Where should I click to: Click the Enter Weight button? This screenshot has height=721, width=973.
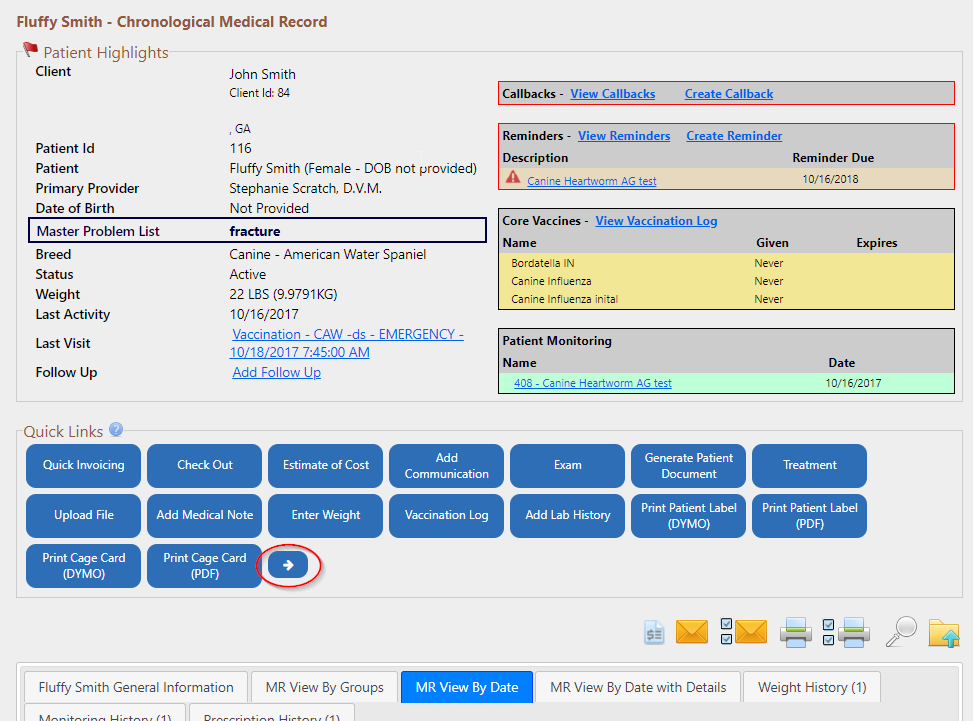325,516
